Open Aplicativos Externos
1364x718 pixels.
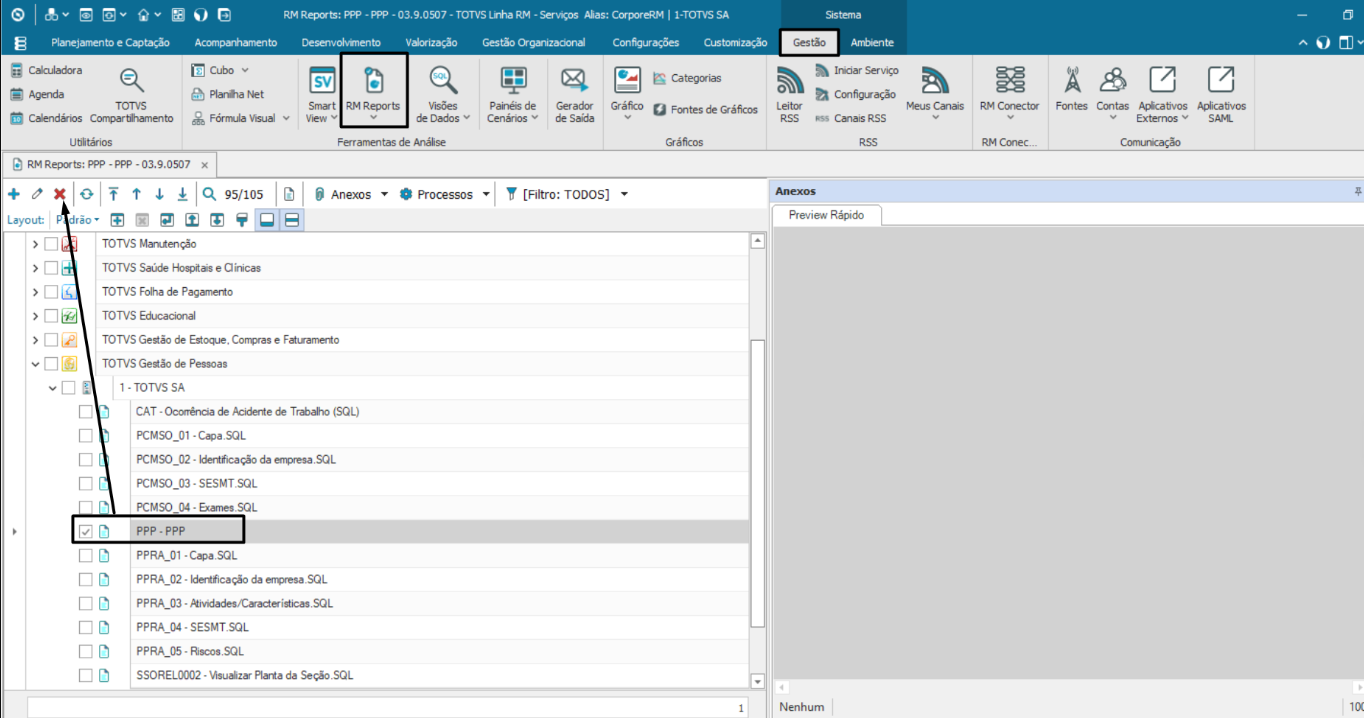tap(1162, 97)
